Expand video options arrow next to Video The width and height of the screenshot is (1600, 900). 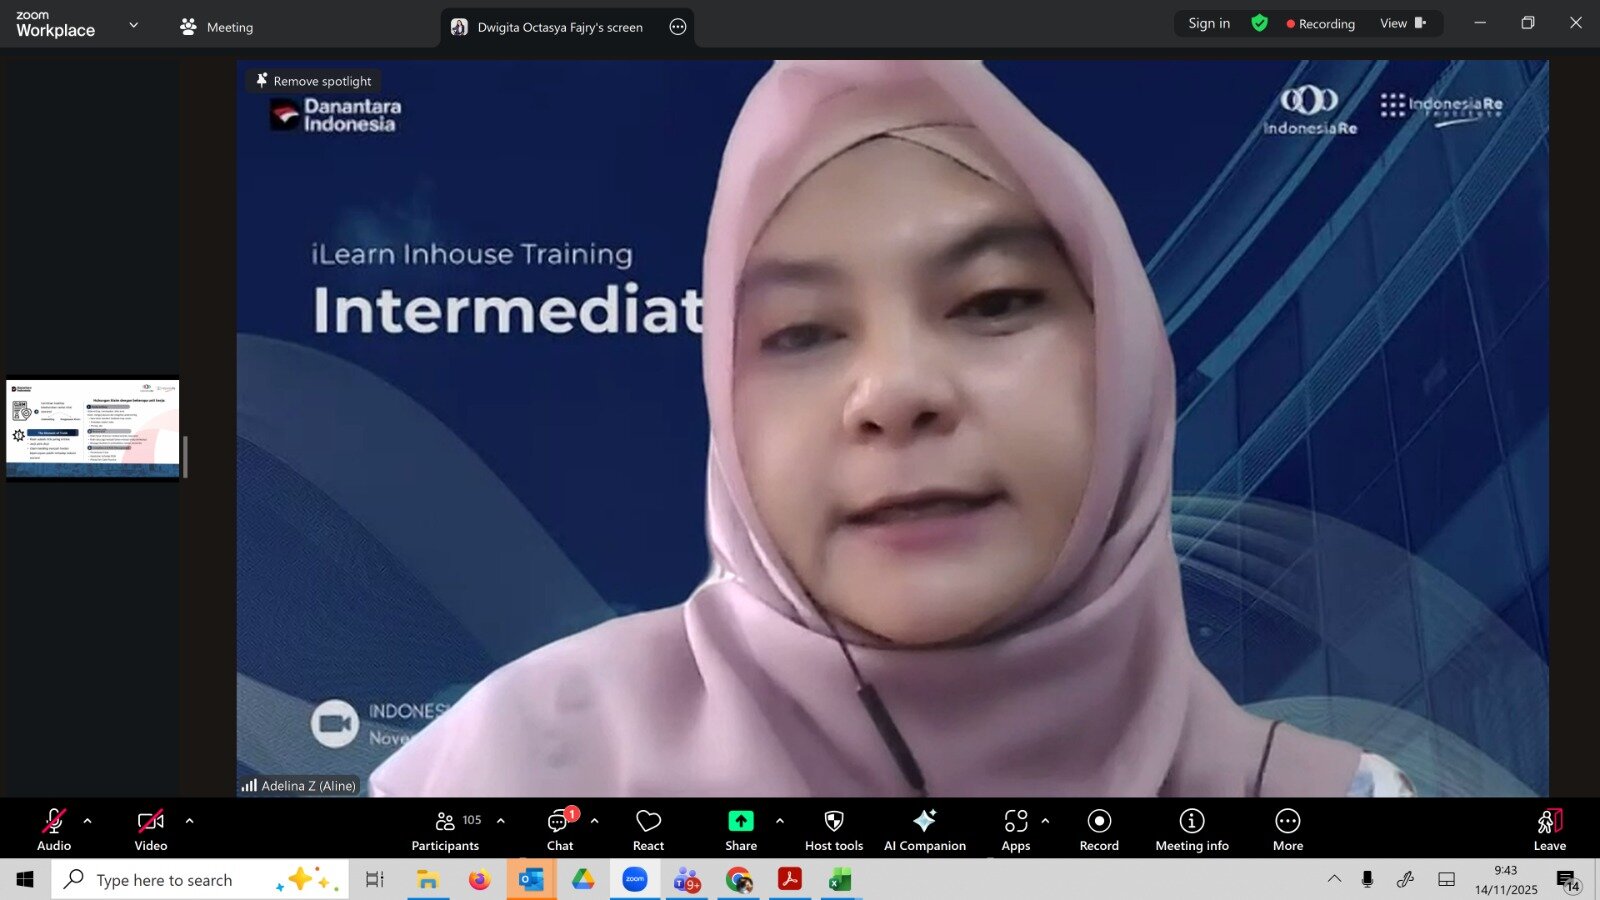point(190,821)
